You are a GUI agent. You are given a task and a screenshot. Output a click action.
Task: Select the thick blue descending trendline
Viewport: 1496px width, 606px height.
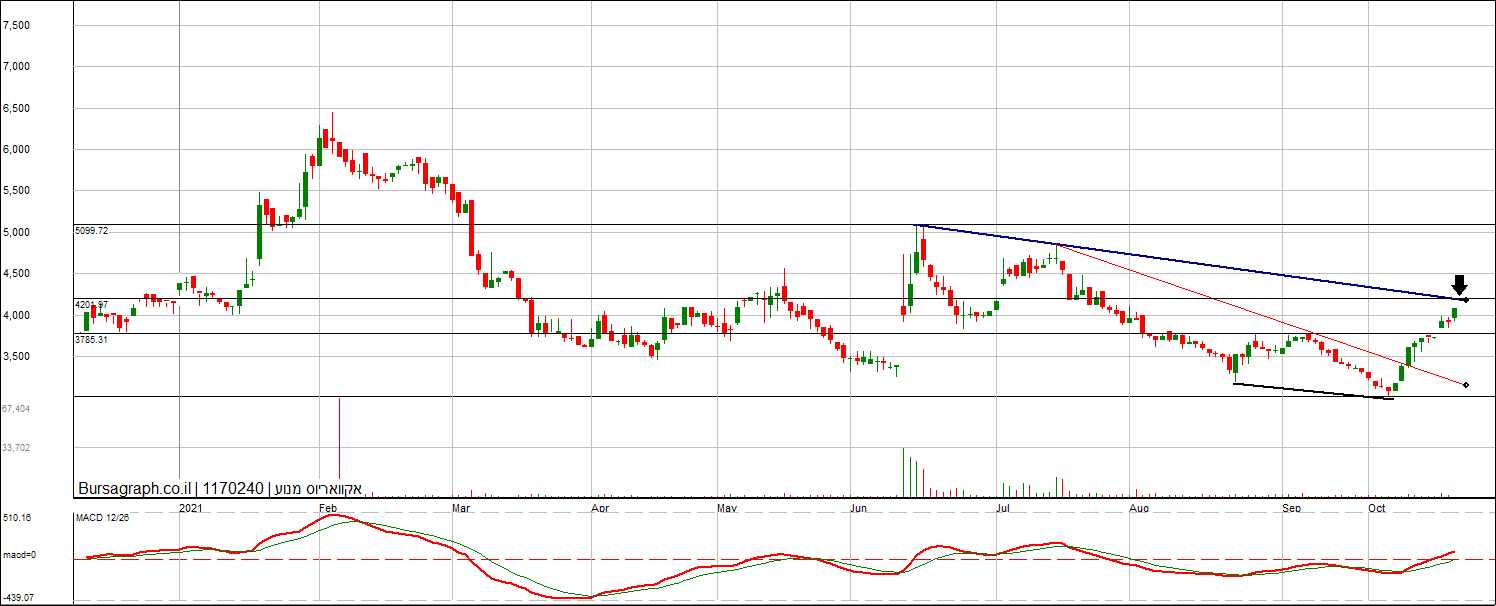point(1190,262)
